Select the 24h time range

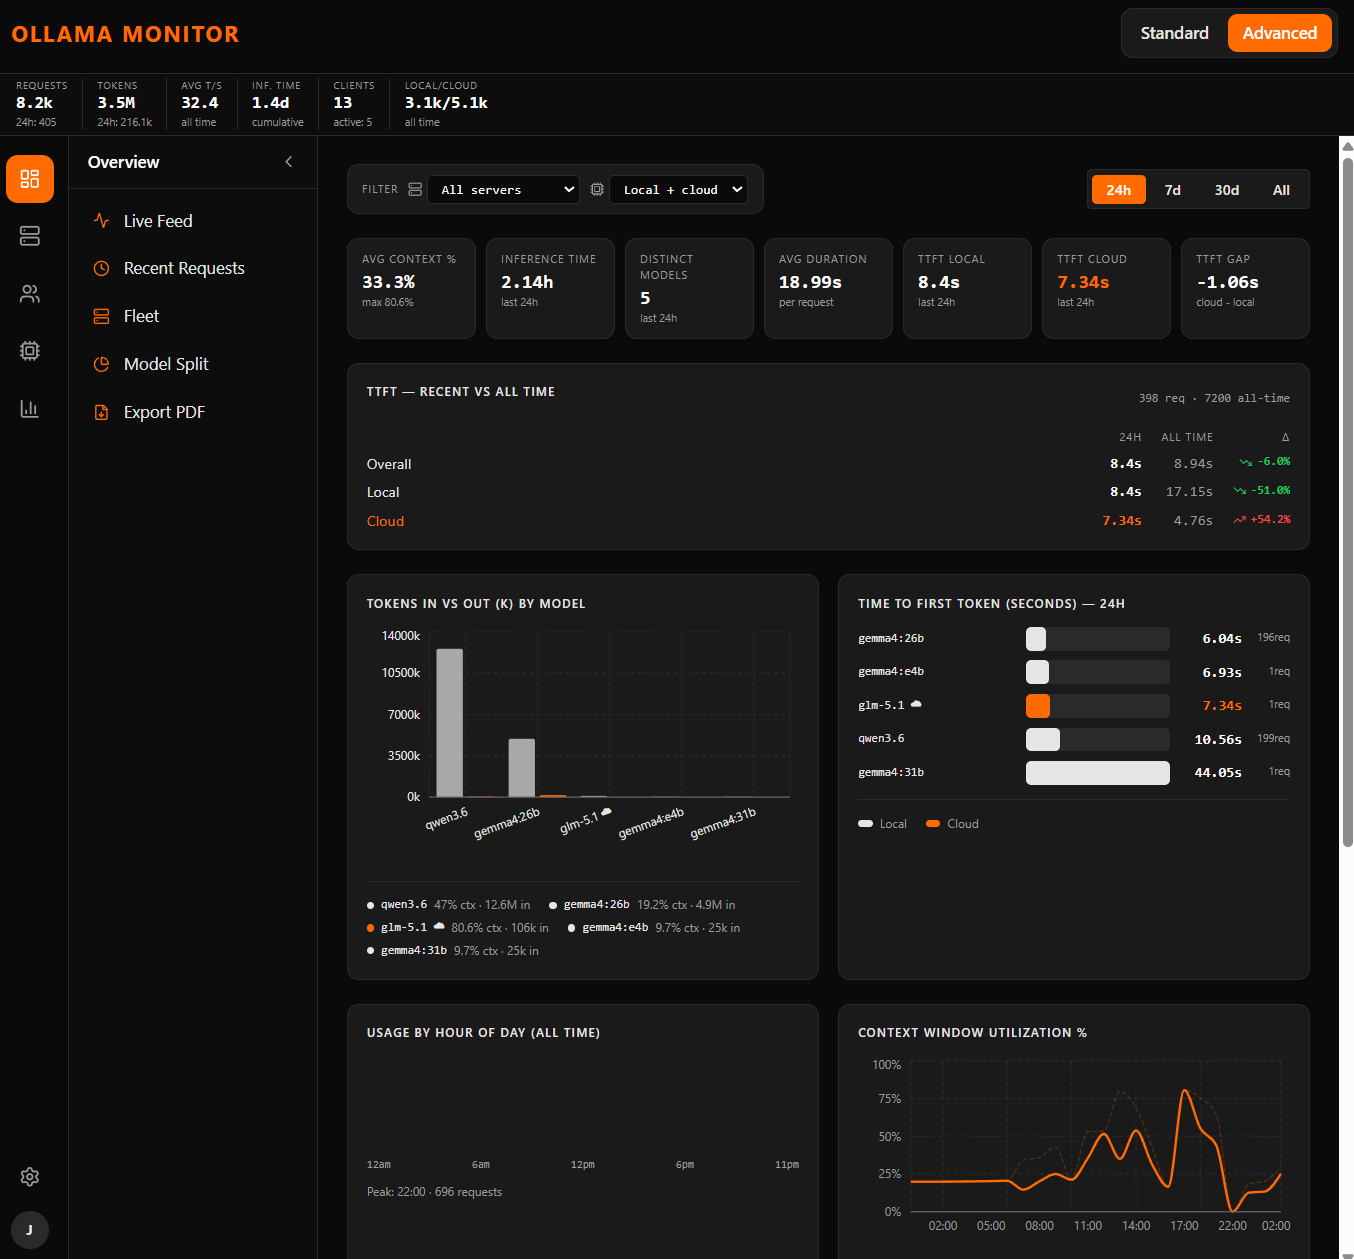[x=1119, y=190]
